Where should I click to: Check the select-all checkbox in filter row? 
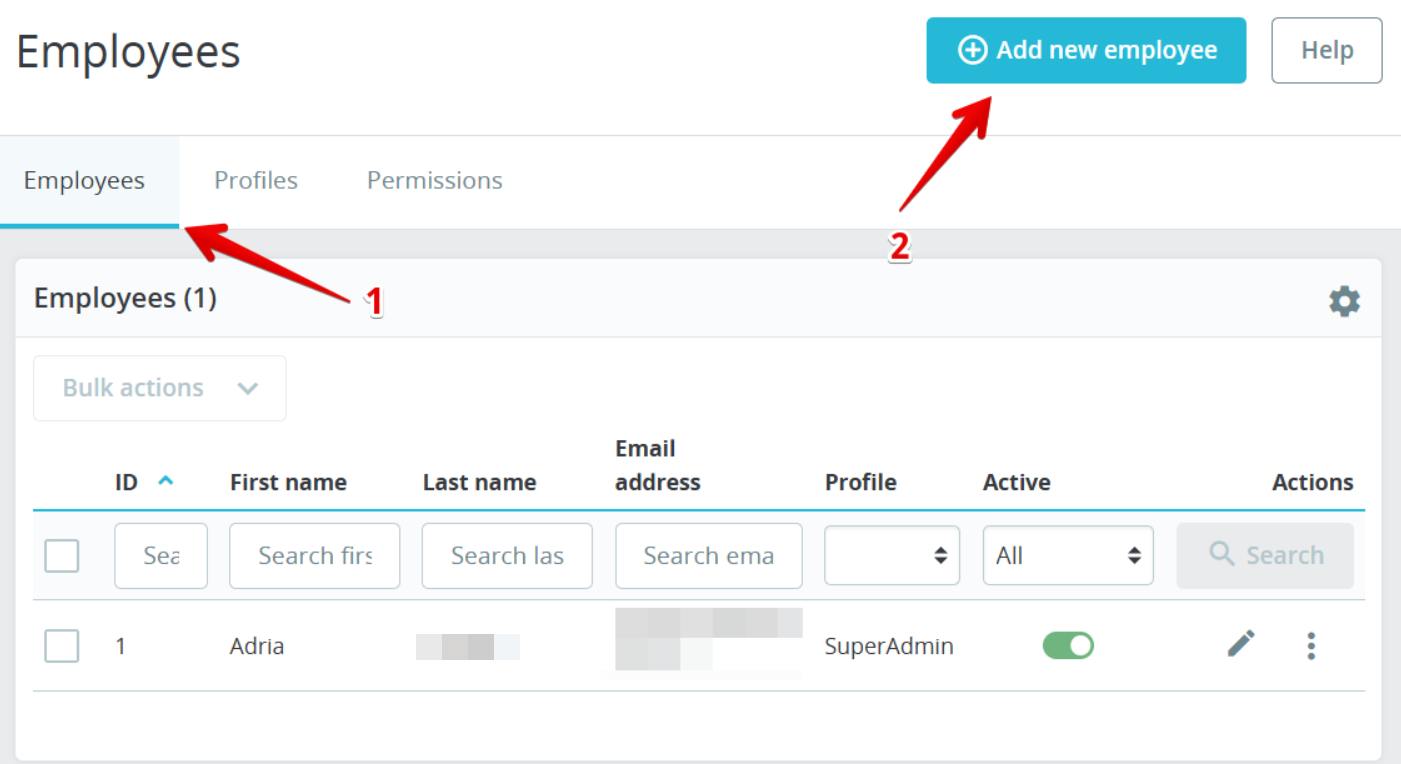[x=62, y=556]
